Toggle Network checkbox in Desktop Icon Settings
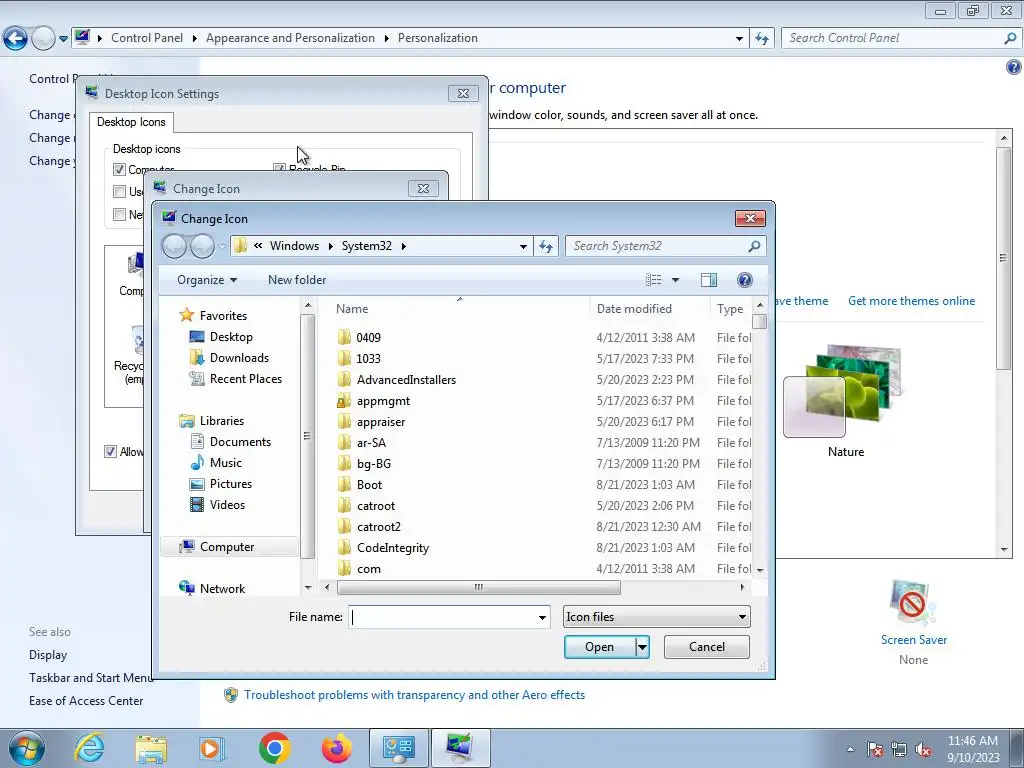 (120, 214)
